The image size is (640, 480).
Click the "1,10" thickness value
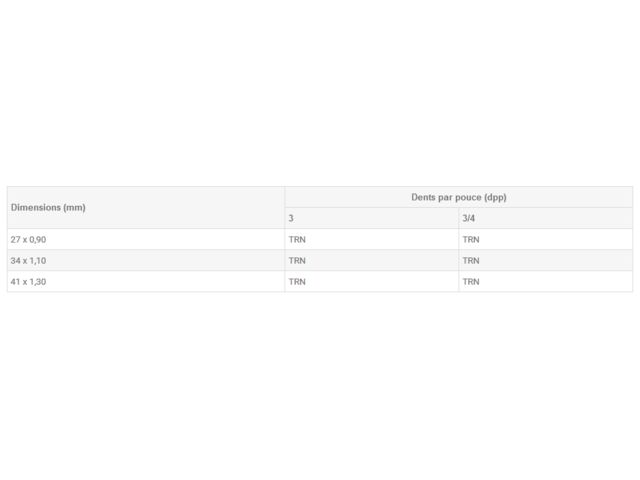coord(37,261)
